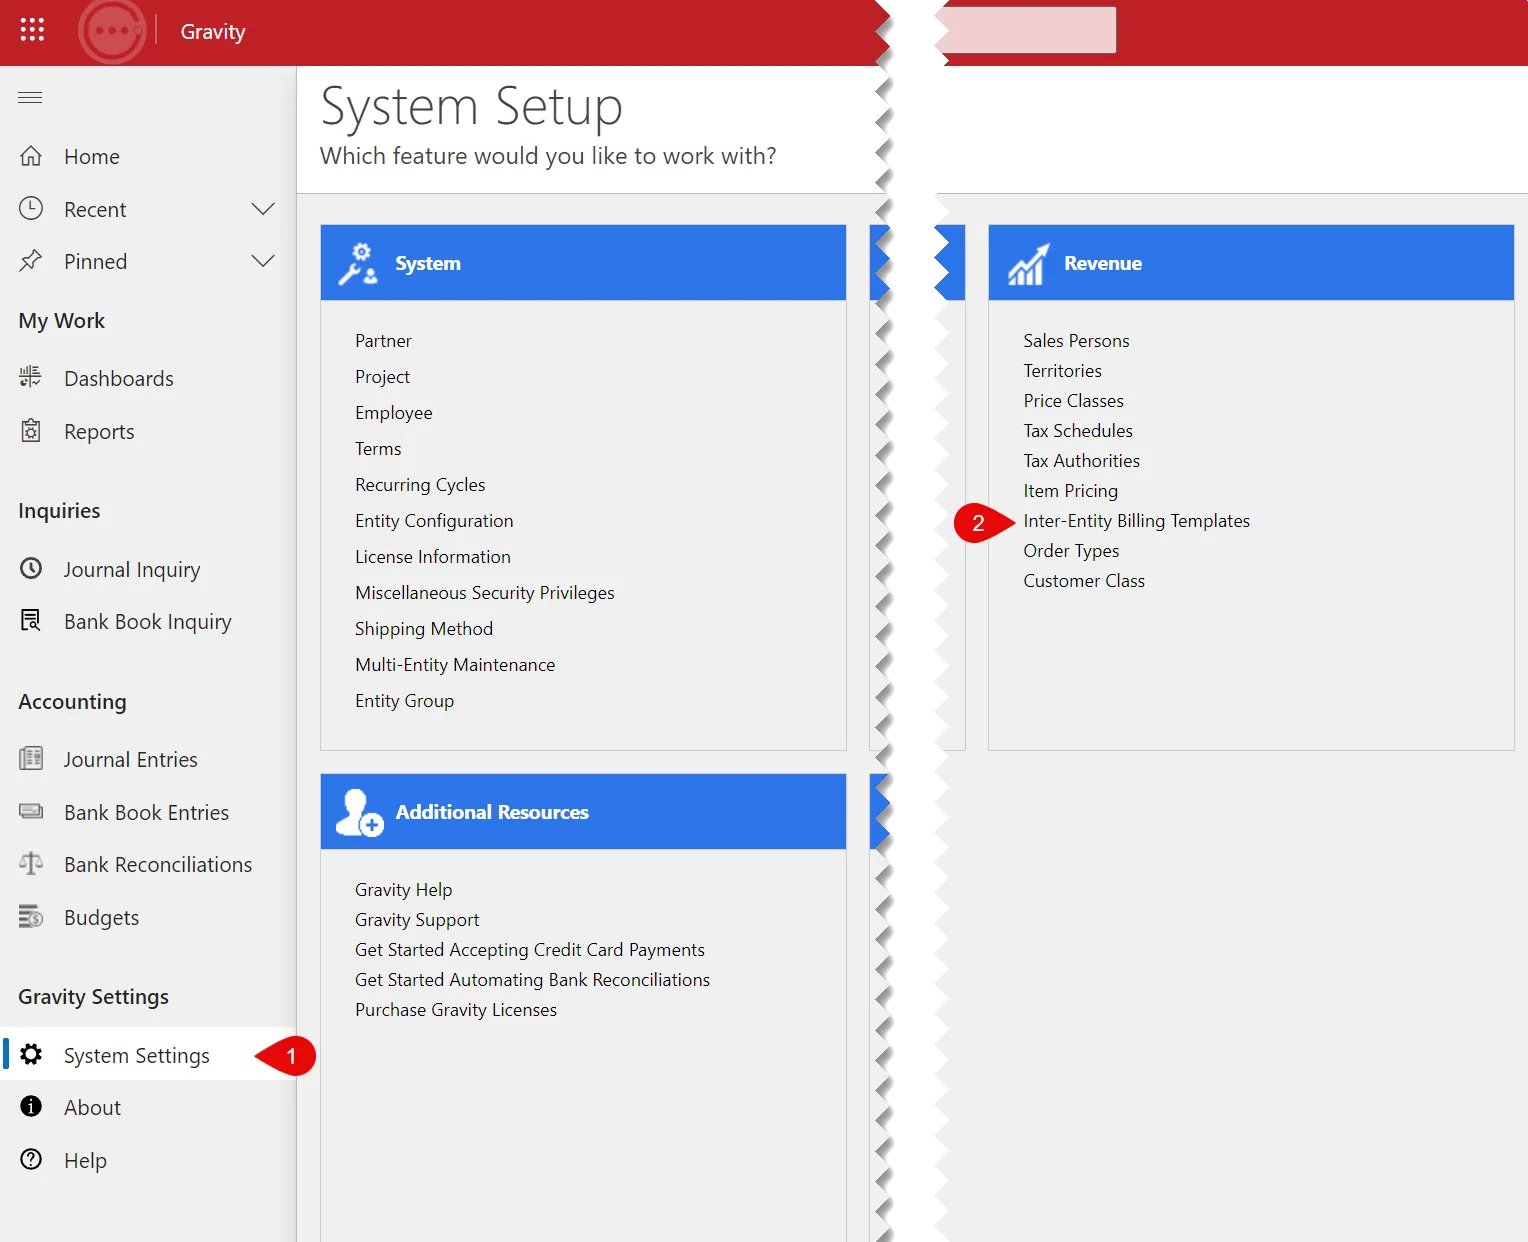Go to Home in sidebar

[92, 157]
